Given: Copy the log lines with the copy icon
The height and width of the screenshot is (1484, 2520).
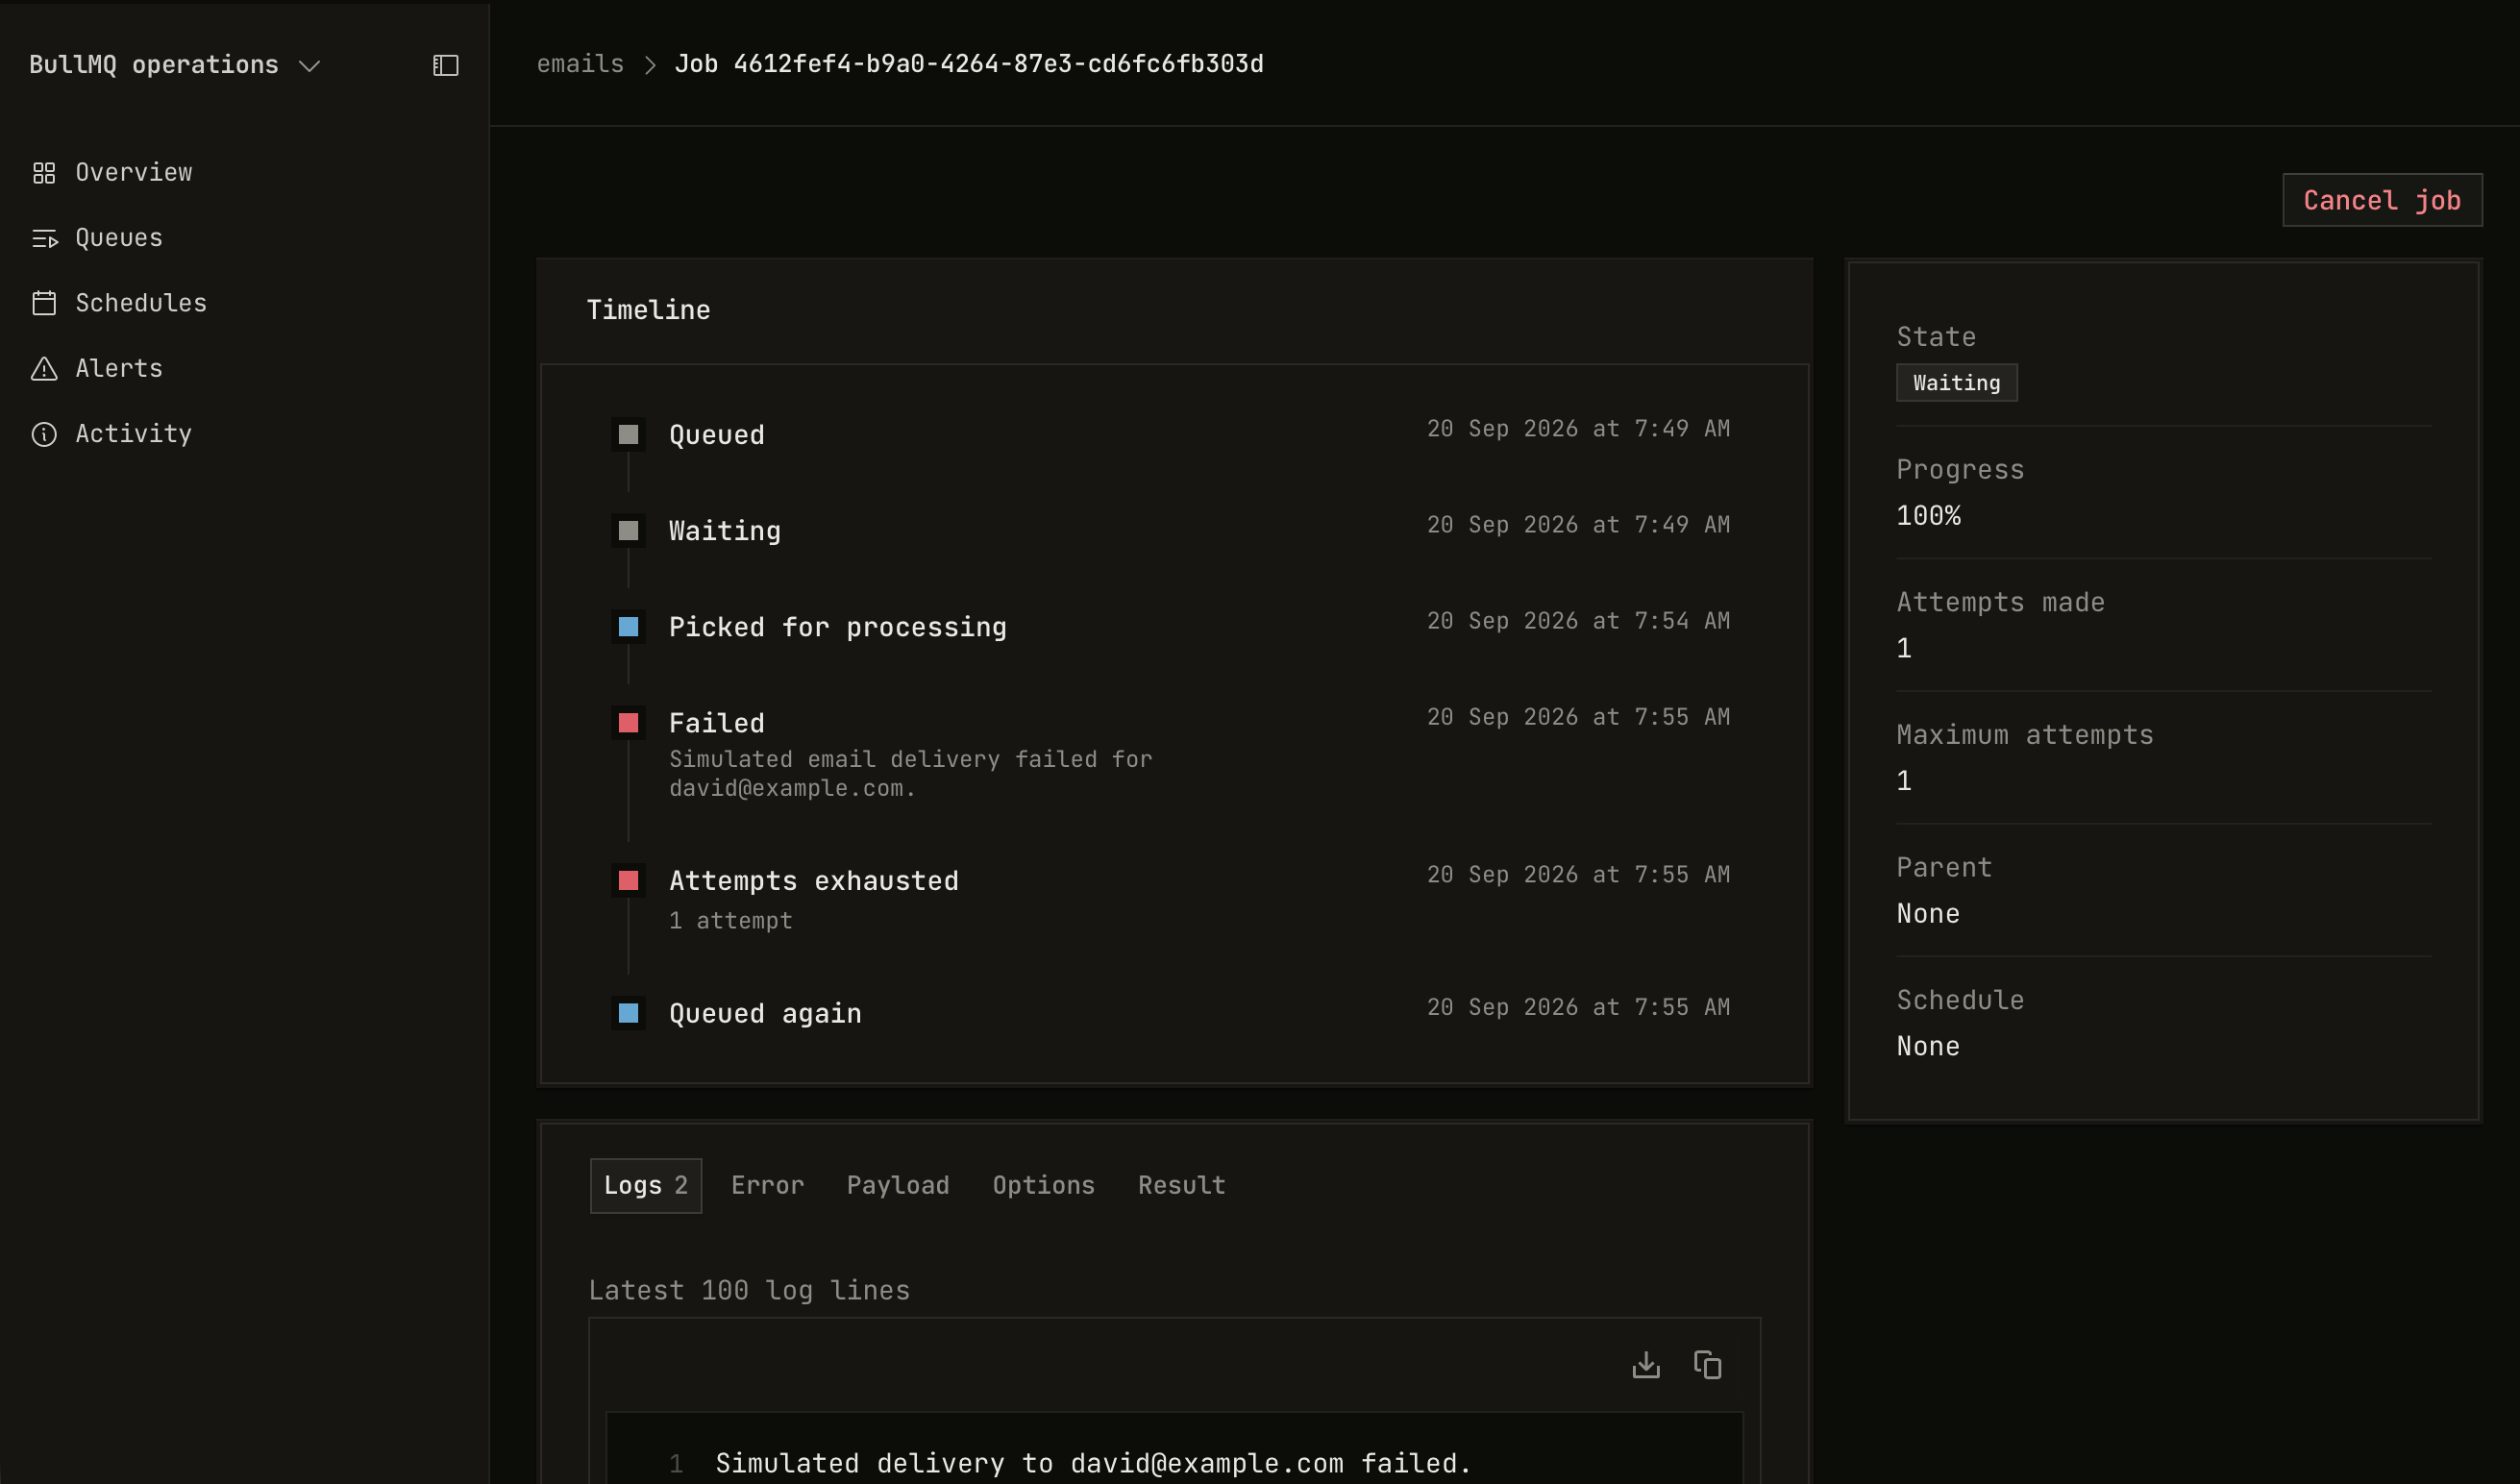Looking at the screenshot, I should pos(1707,1365).
